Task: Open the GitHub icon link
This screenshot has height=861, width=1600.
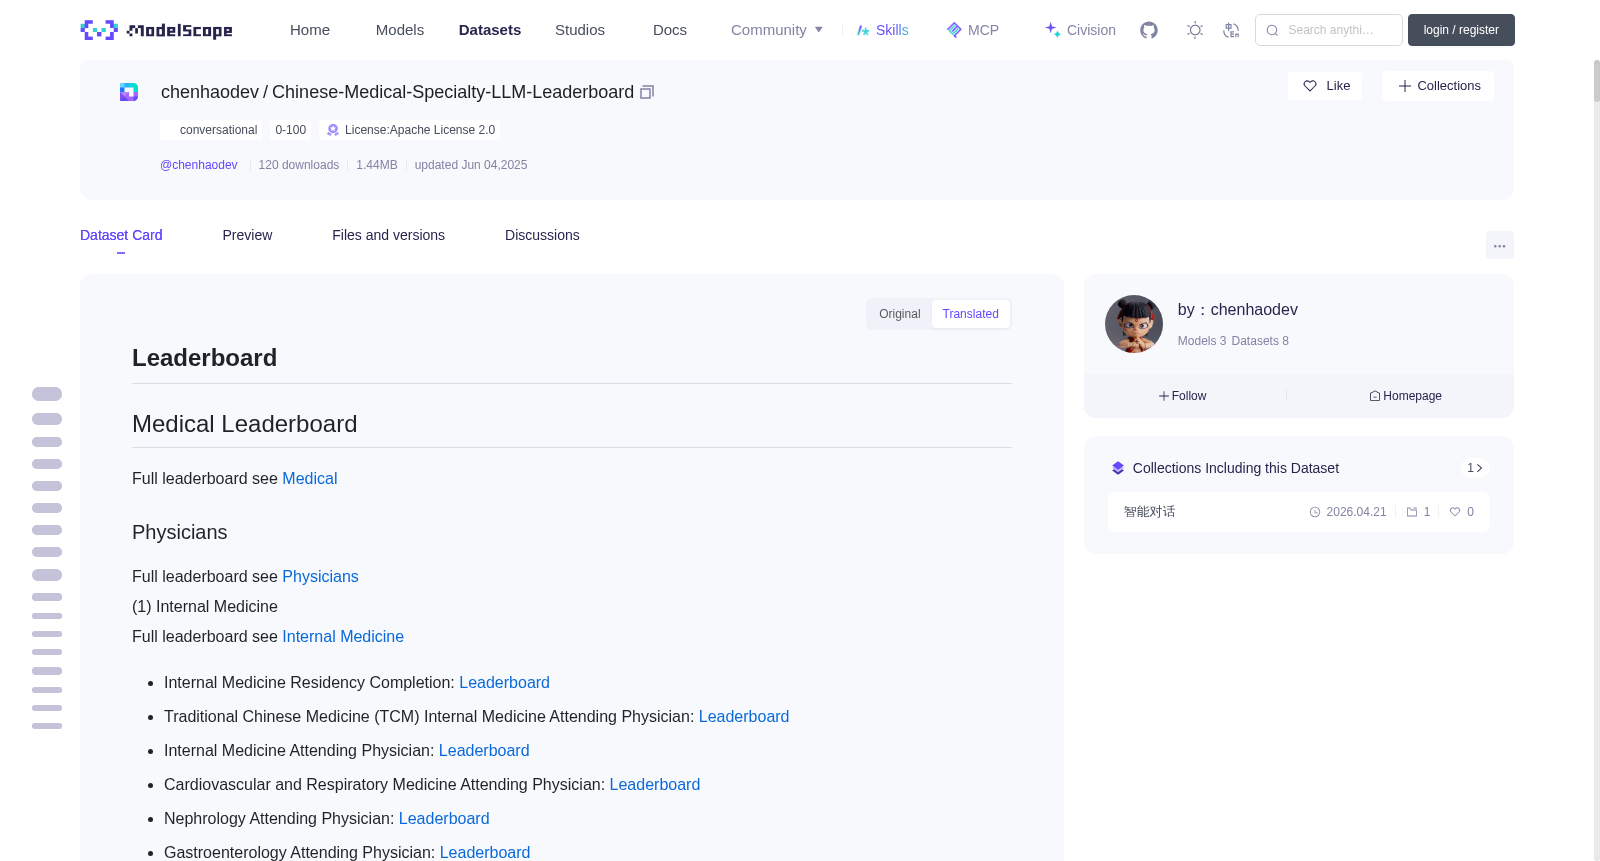Action: [x=1149, y=30]
